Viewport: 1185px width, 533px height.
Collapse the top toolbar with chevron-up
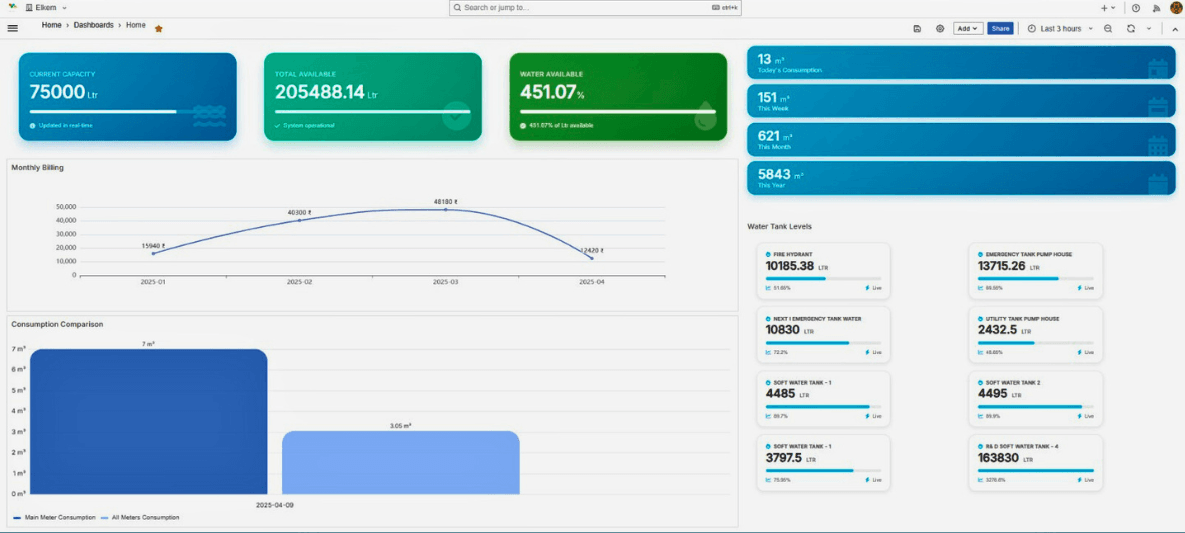pos(1174,29)
